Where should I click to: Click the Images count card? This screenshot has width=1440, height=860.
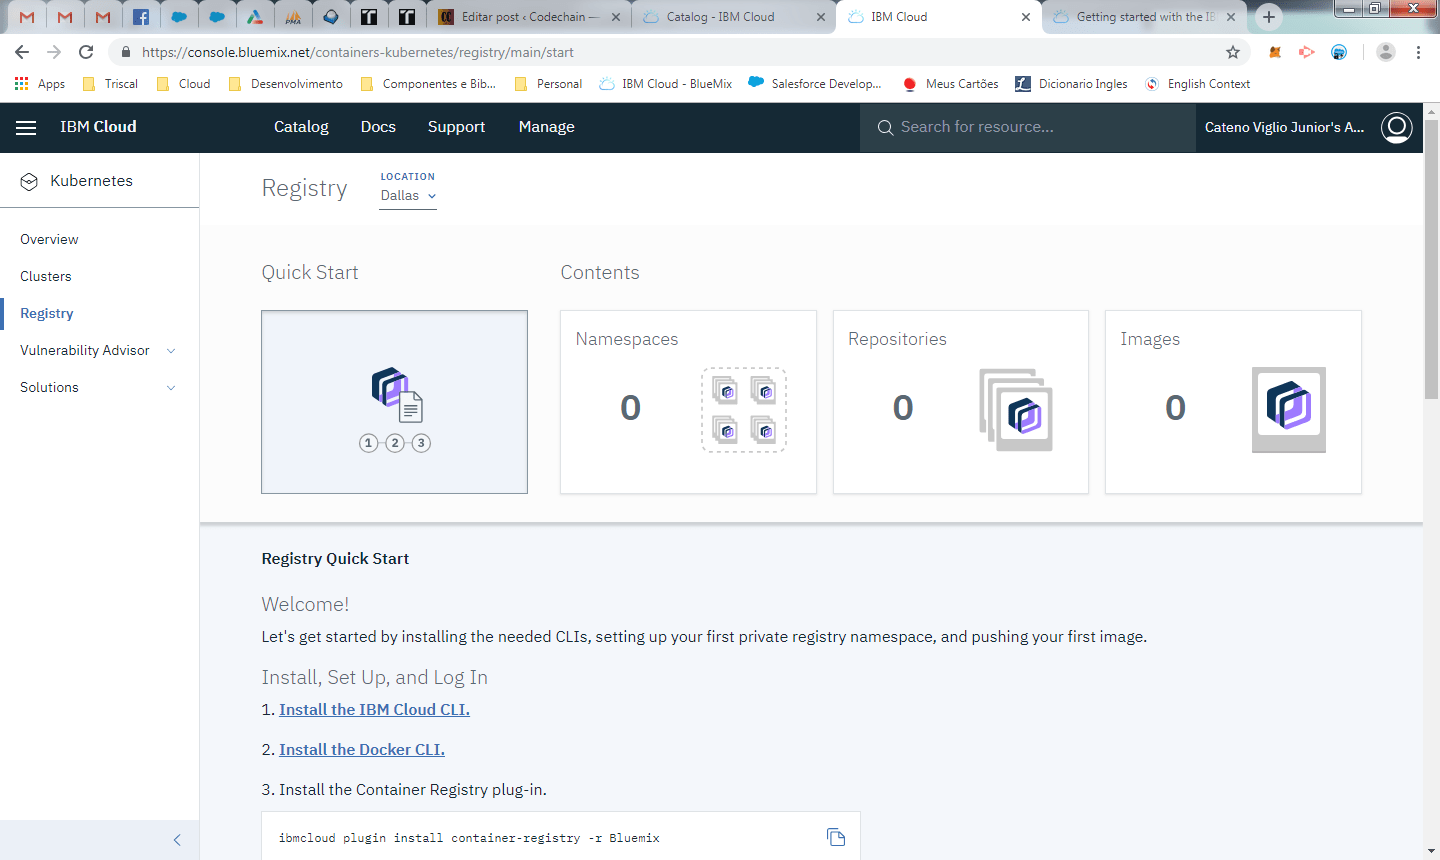1233,402
